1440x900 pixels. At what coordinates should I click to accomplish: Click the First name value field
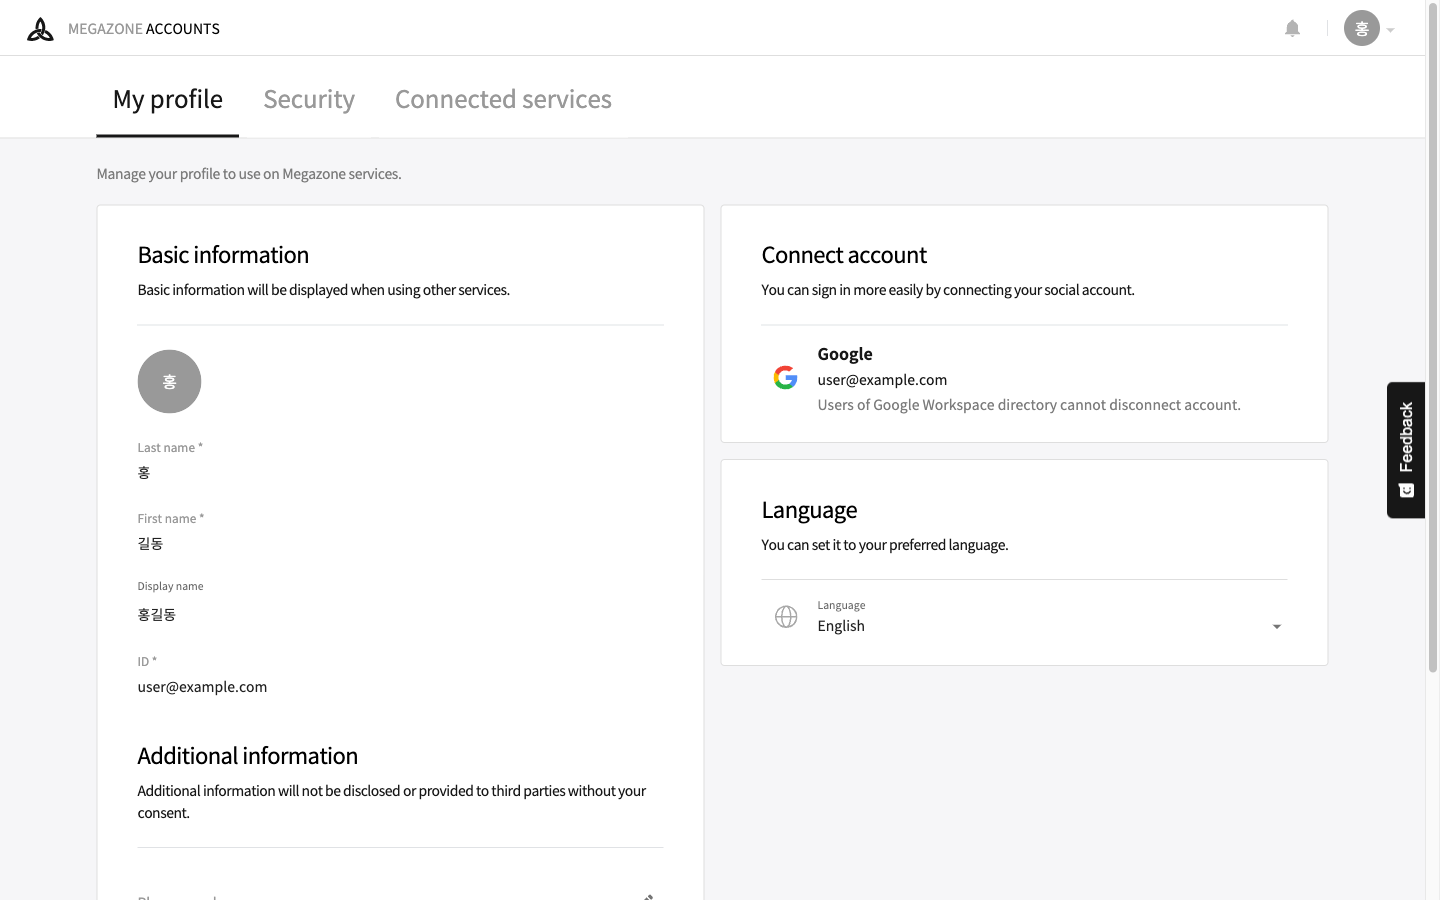click(150, 543)
